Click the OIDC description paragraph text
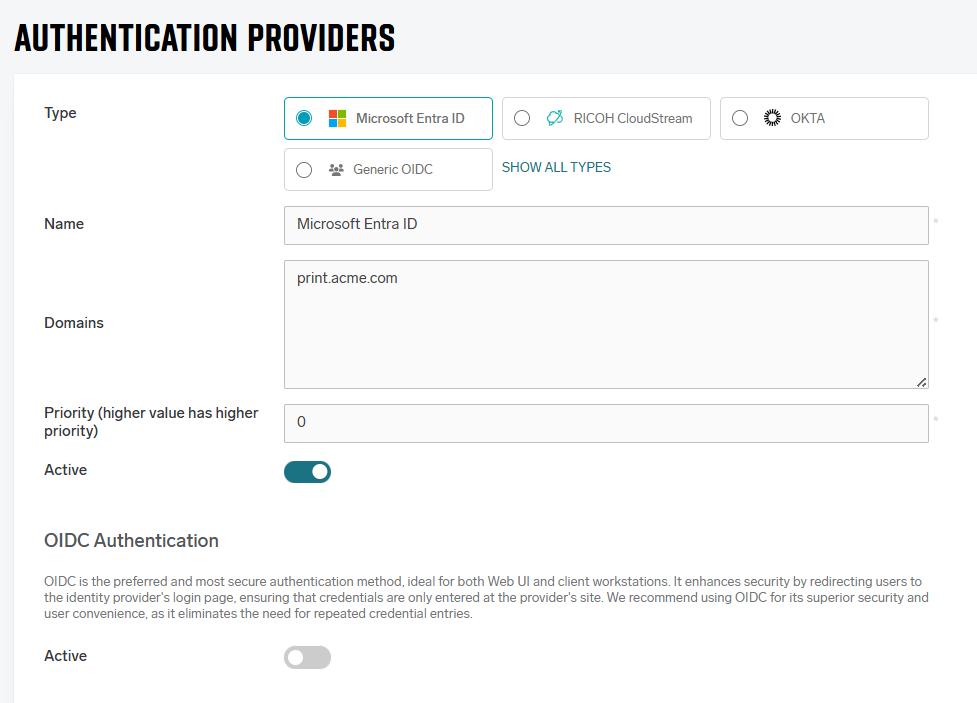Viewport: 977px width, 703px height. tap(485, 597)
